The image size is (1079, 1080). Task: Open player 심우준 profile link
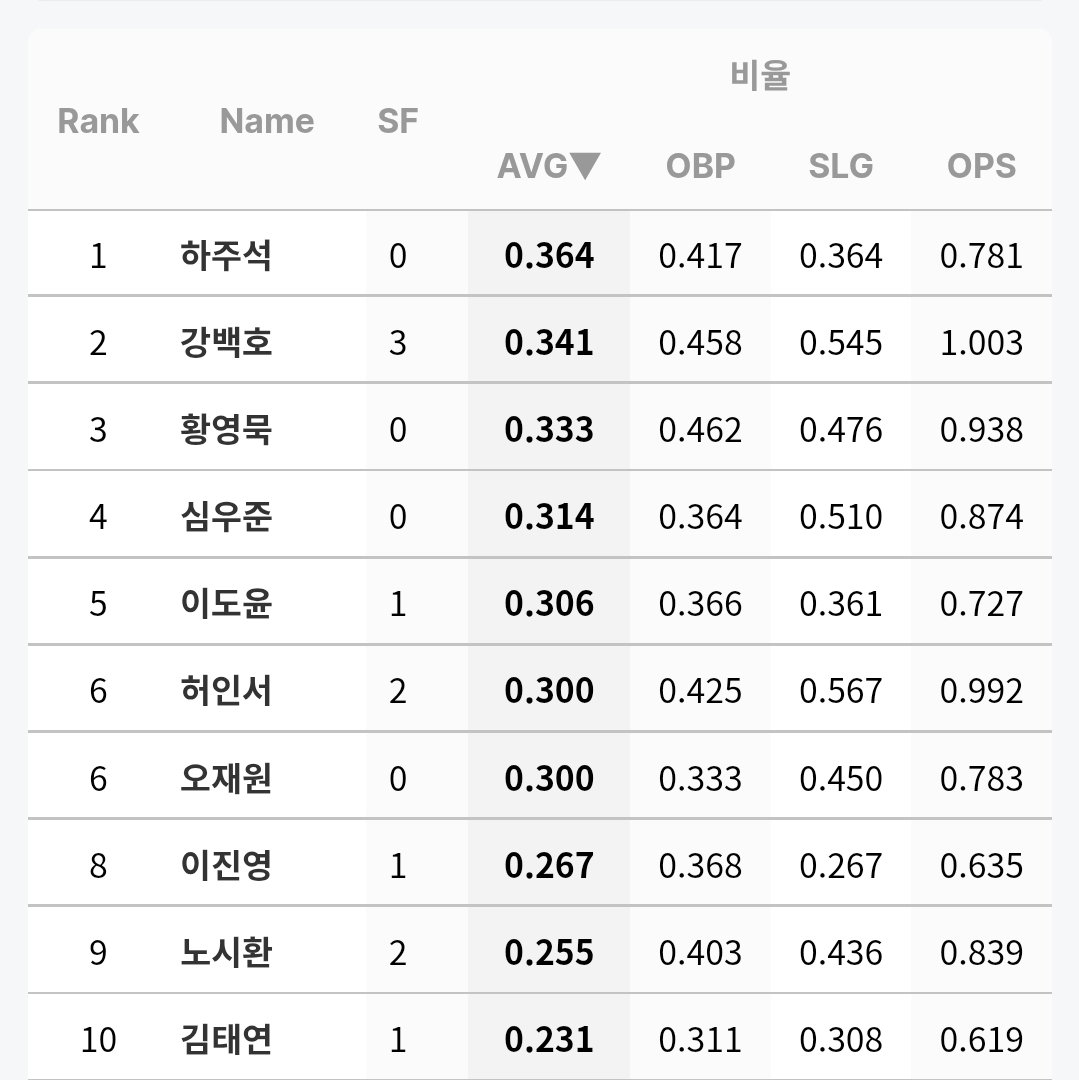(226, 517)
